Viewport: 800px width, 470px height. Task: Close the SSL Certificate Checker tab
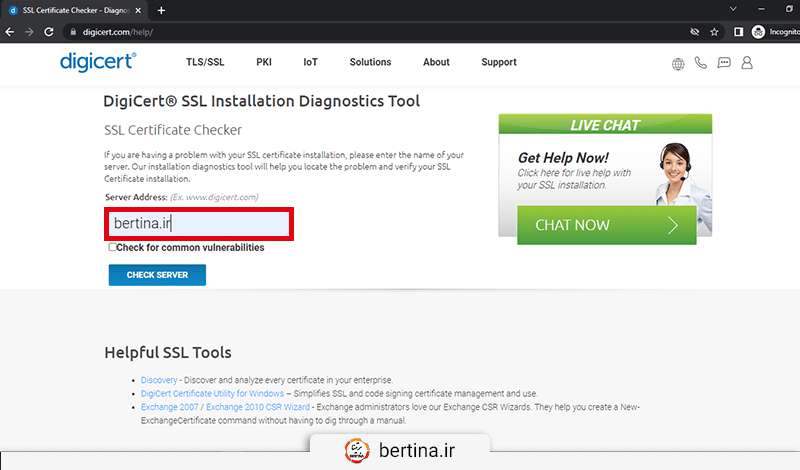coord(138,10)
